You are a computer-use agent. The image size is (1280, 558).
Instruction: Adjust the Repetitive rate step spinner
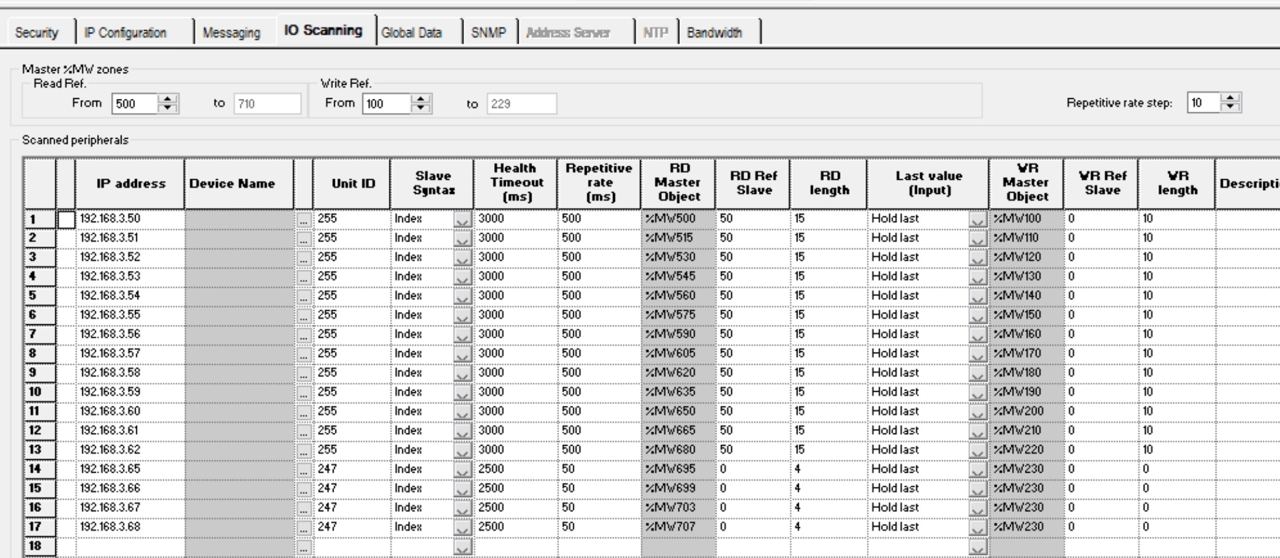[1232, 102]
